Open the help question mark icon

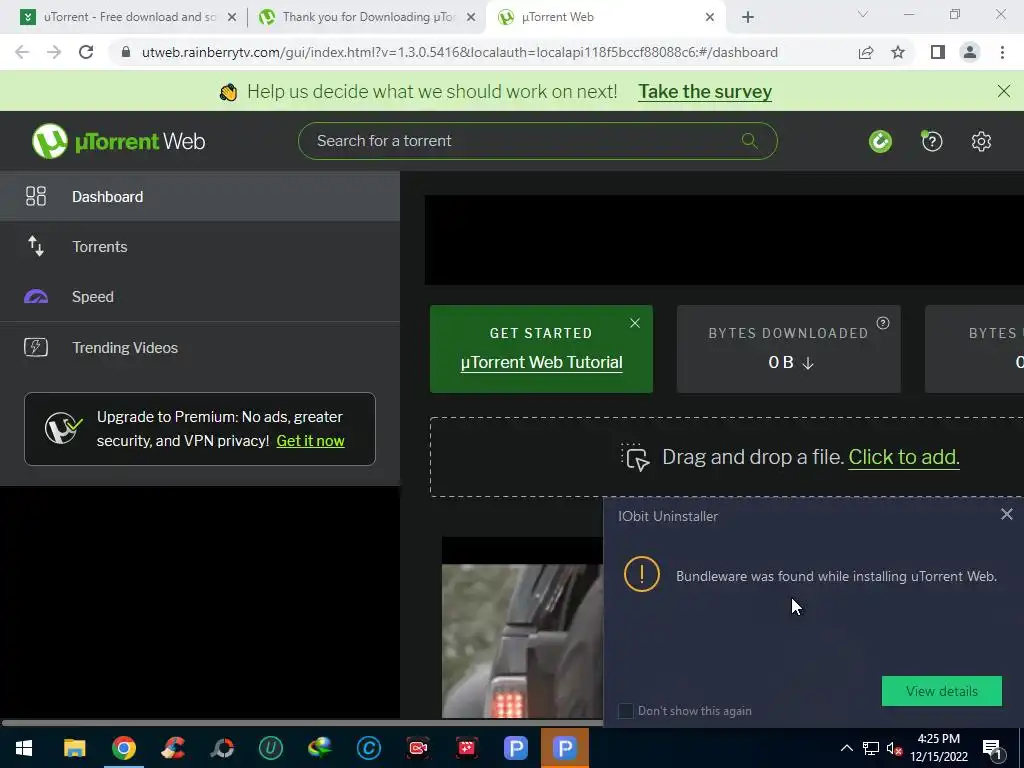[x=932, y=141]
